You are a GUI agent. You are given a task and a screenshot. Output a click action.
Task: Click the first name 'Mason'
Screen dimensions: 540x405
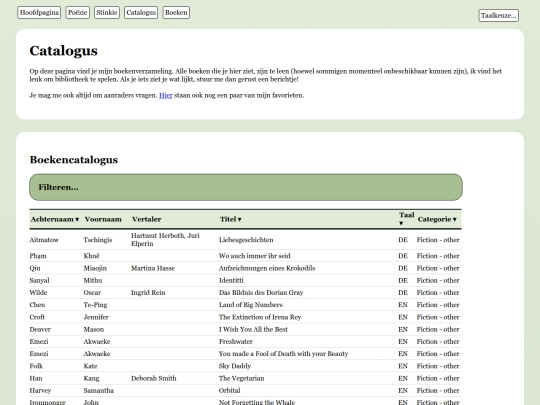click(94, 329)
